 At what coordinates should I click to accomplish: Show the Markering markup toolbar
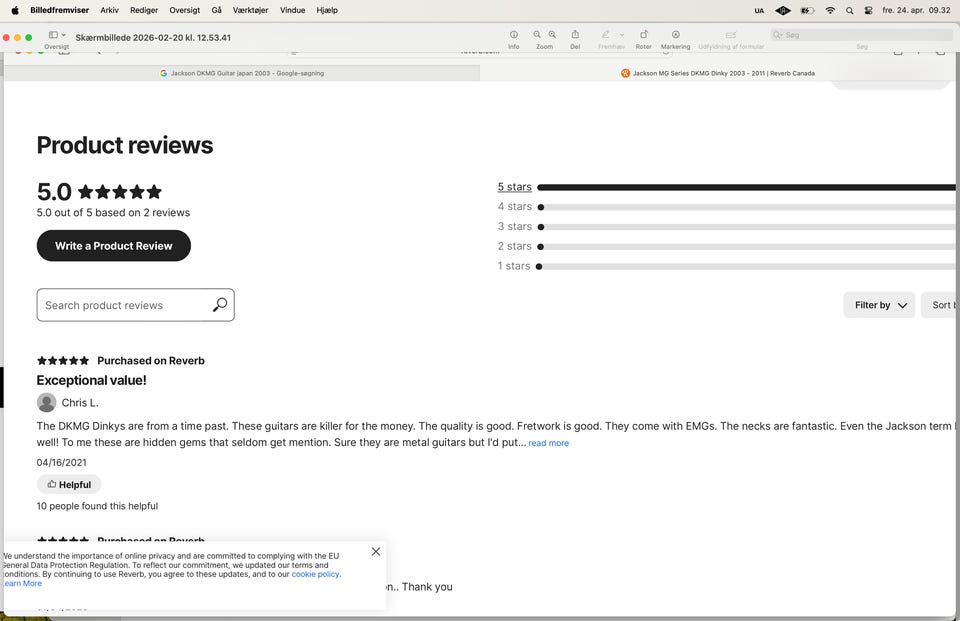coord(675,35)
